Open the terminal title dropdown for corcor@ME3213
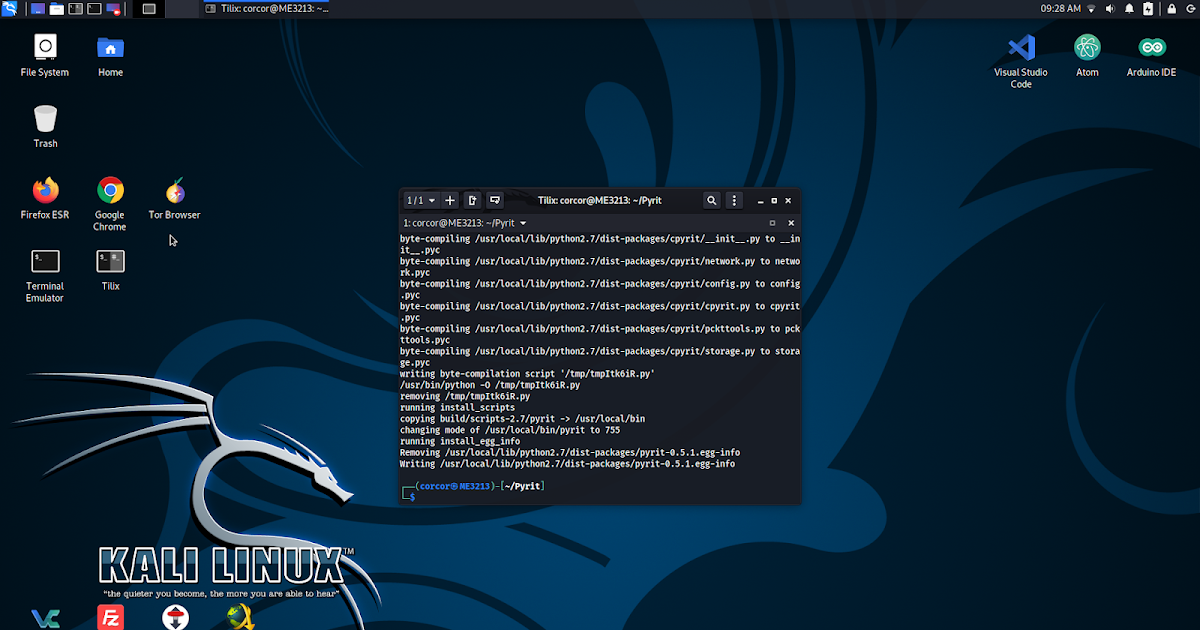Viewport: 1200px width, 630px height. coord(523,222)
